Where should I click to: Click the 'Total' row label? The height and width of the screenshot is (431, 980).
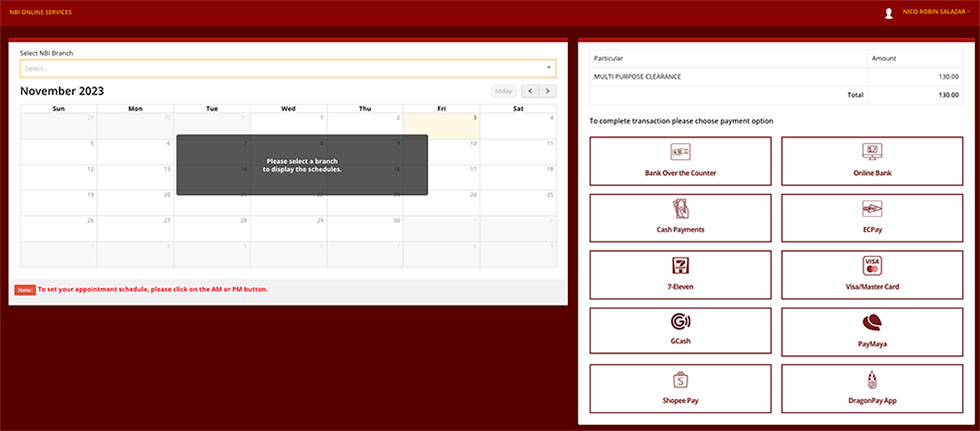pos(856,95)
